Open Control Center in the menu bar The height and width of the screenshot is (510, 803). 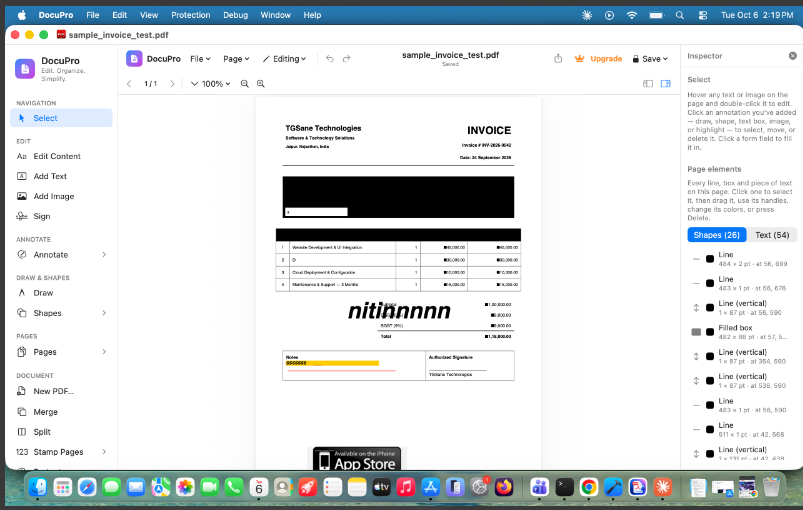click(703, 15)
